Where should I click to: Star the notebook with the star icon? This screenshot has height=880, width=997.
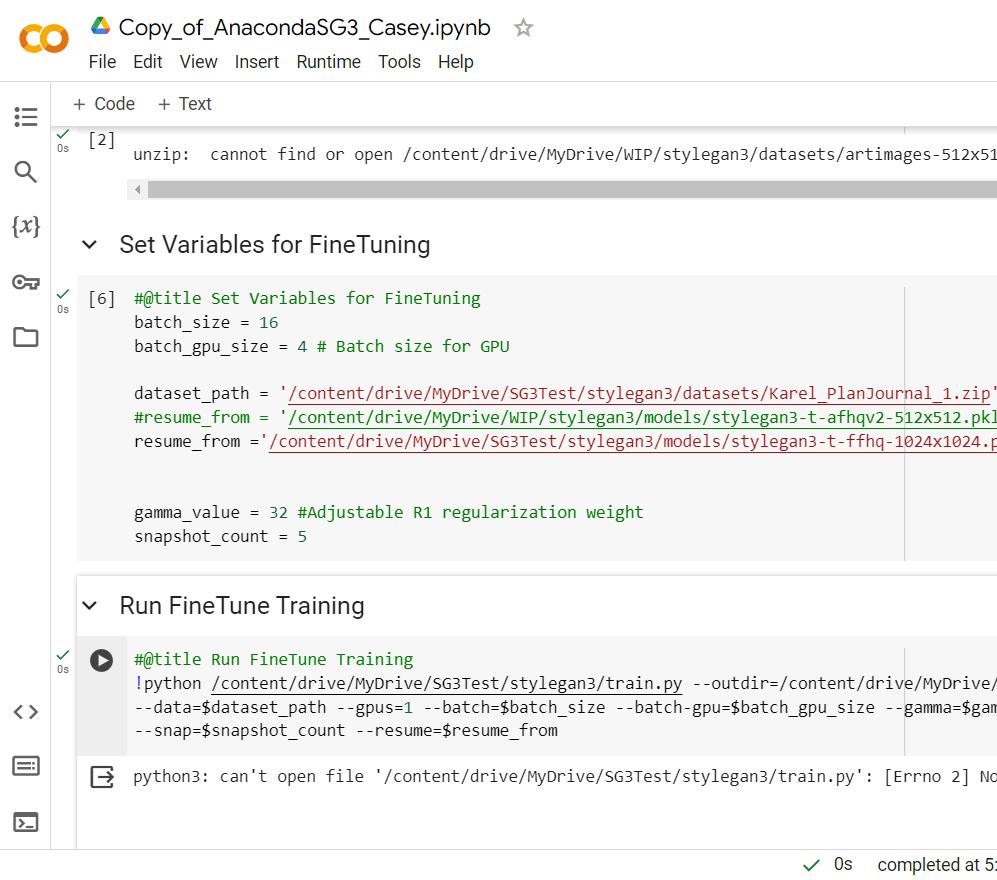tap(523, 28)
